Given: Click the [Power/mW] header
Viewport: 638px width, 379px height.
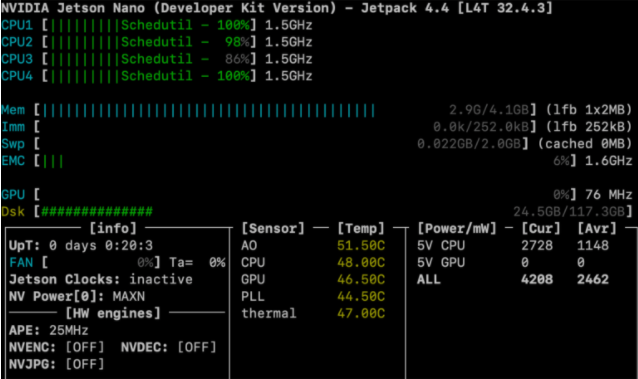Looking at the screenshot, I should (x=457, y=228).
